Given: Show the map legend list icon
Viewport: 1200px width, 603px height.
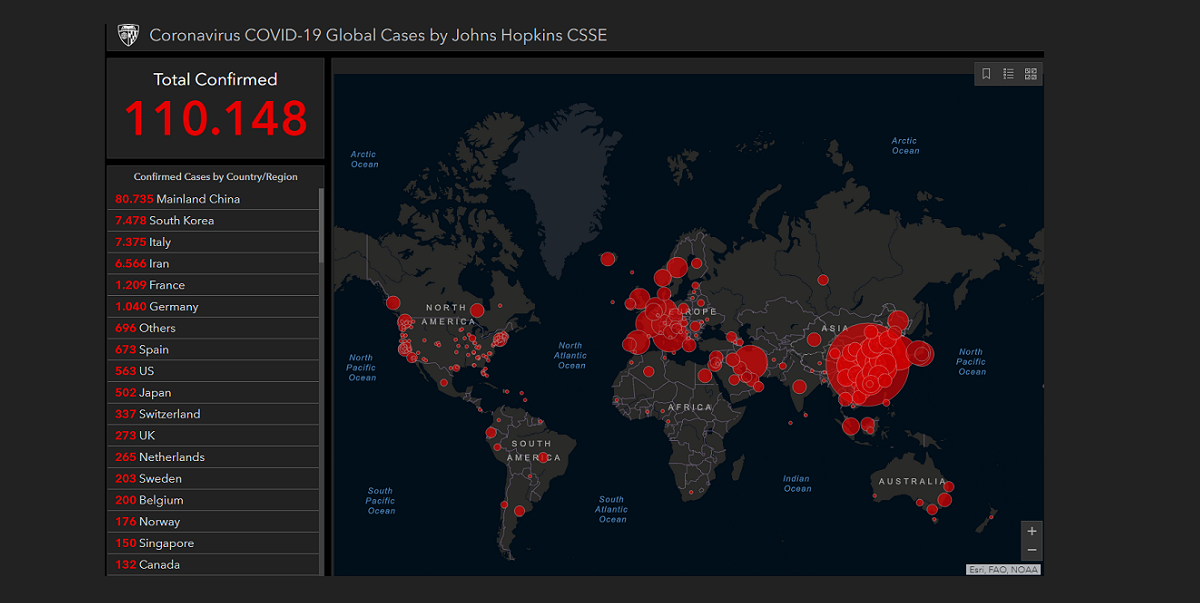Looking at the screenshot, I should click(1008, 74).
